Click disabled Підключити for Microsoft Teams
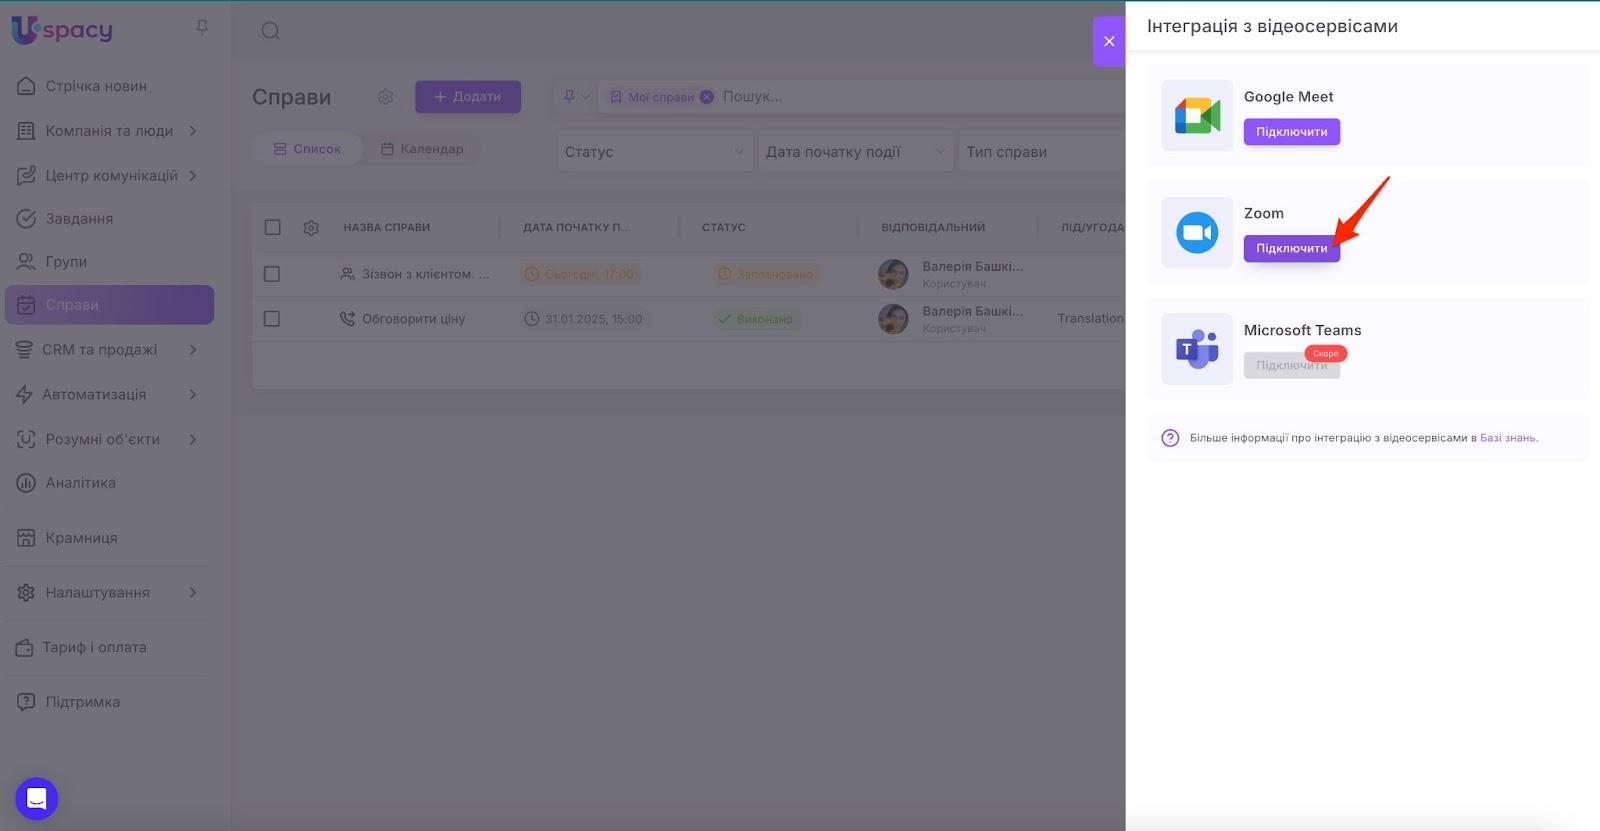The height and width of the screenshot is (831, 1600). (1292, 365)
